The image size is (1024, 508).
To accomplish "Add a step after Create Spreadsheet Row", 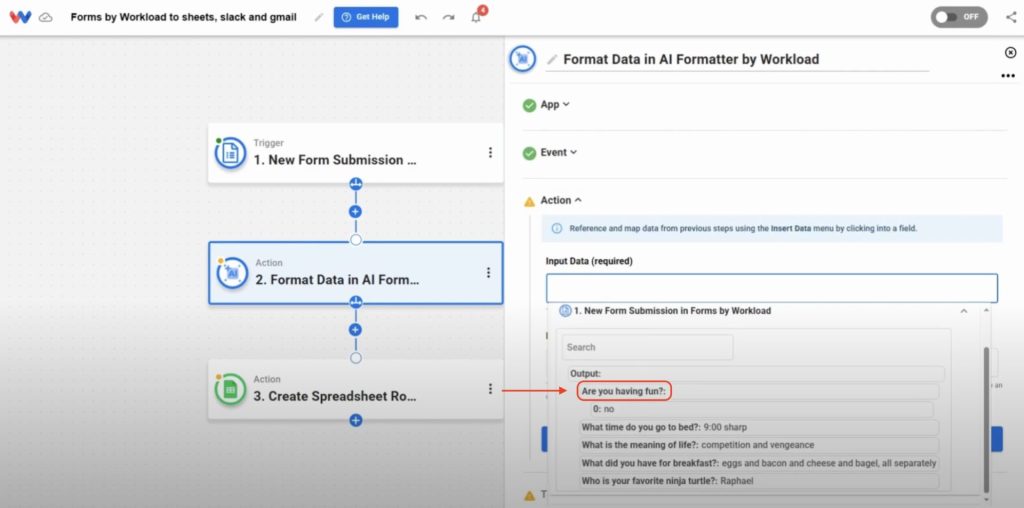I will pyautogui.click(x=355, y=421).
